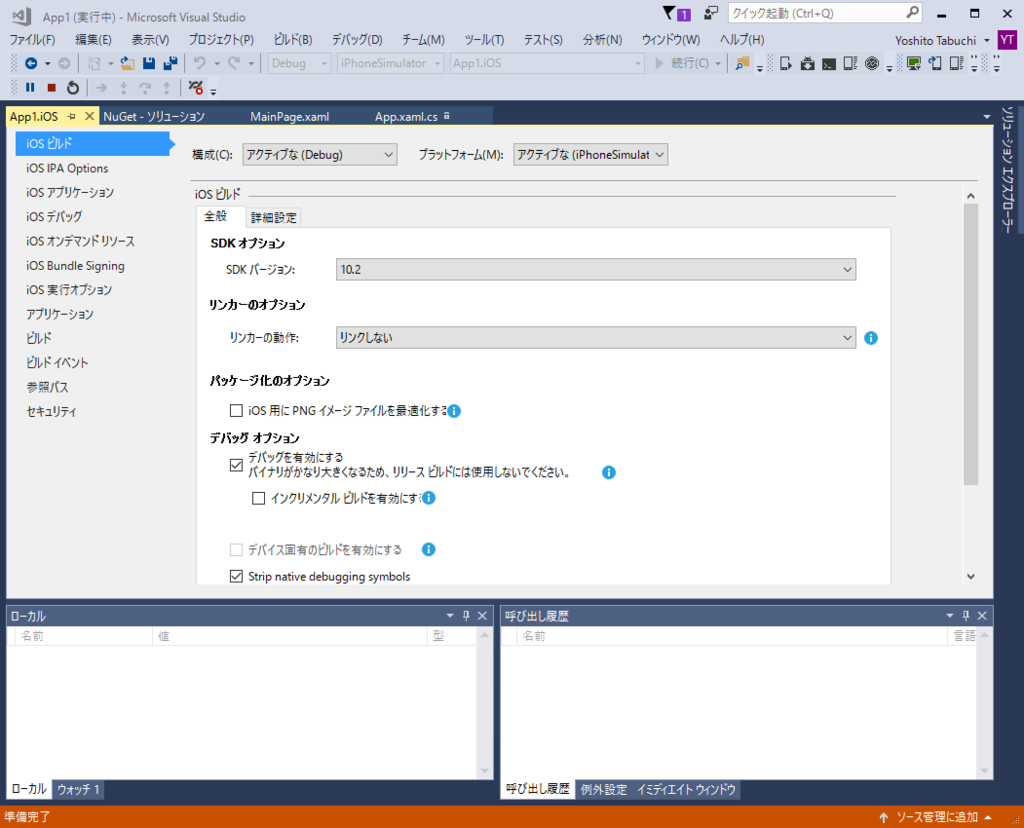1024x828 pixels.
Task: Click the Save All double-disk icon
Action: [x=170, y=63]
